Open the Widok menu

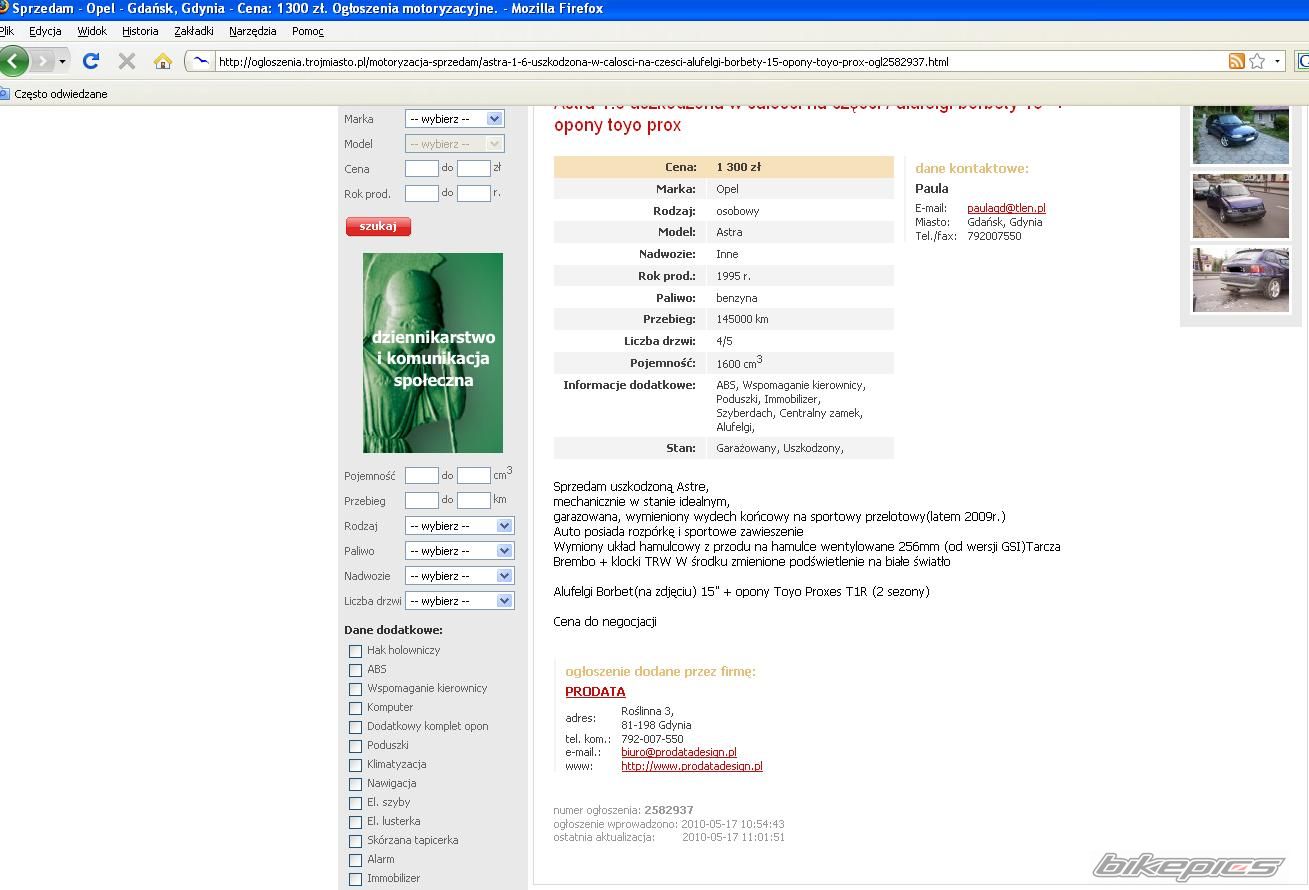[x=92, y=31]
